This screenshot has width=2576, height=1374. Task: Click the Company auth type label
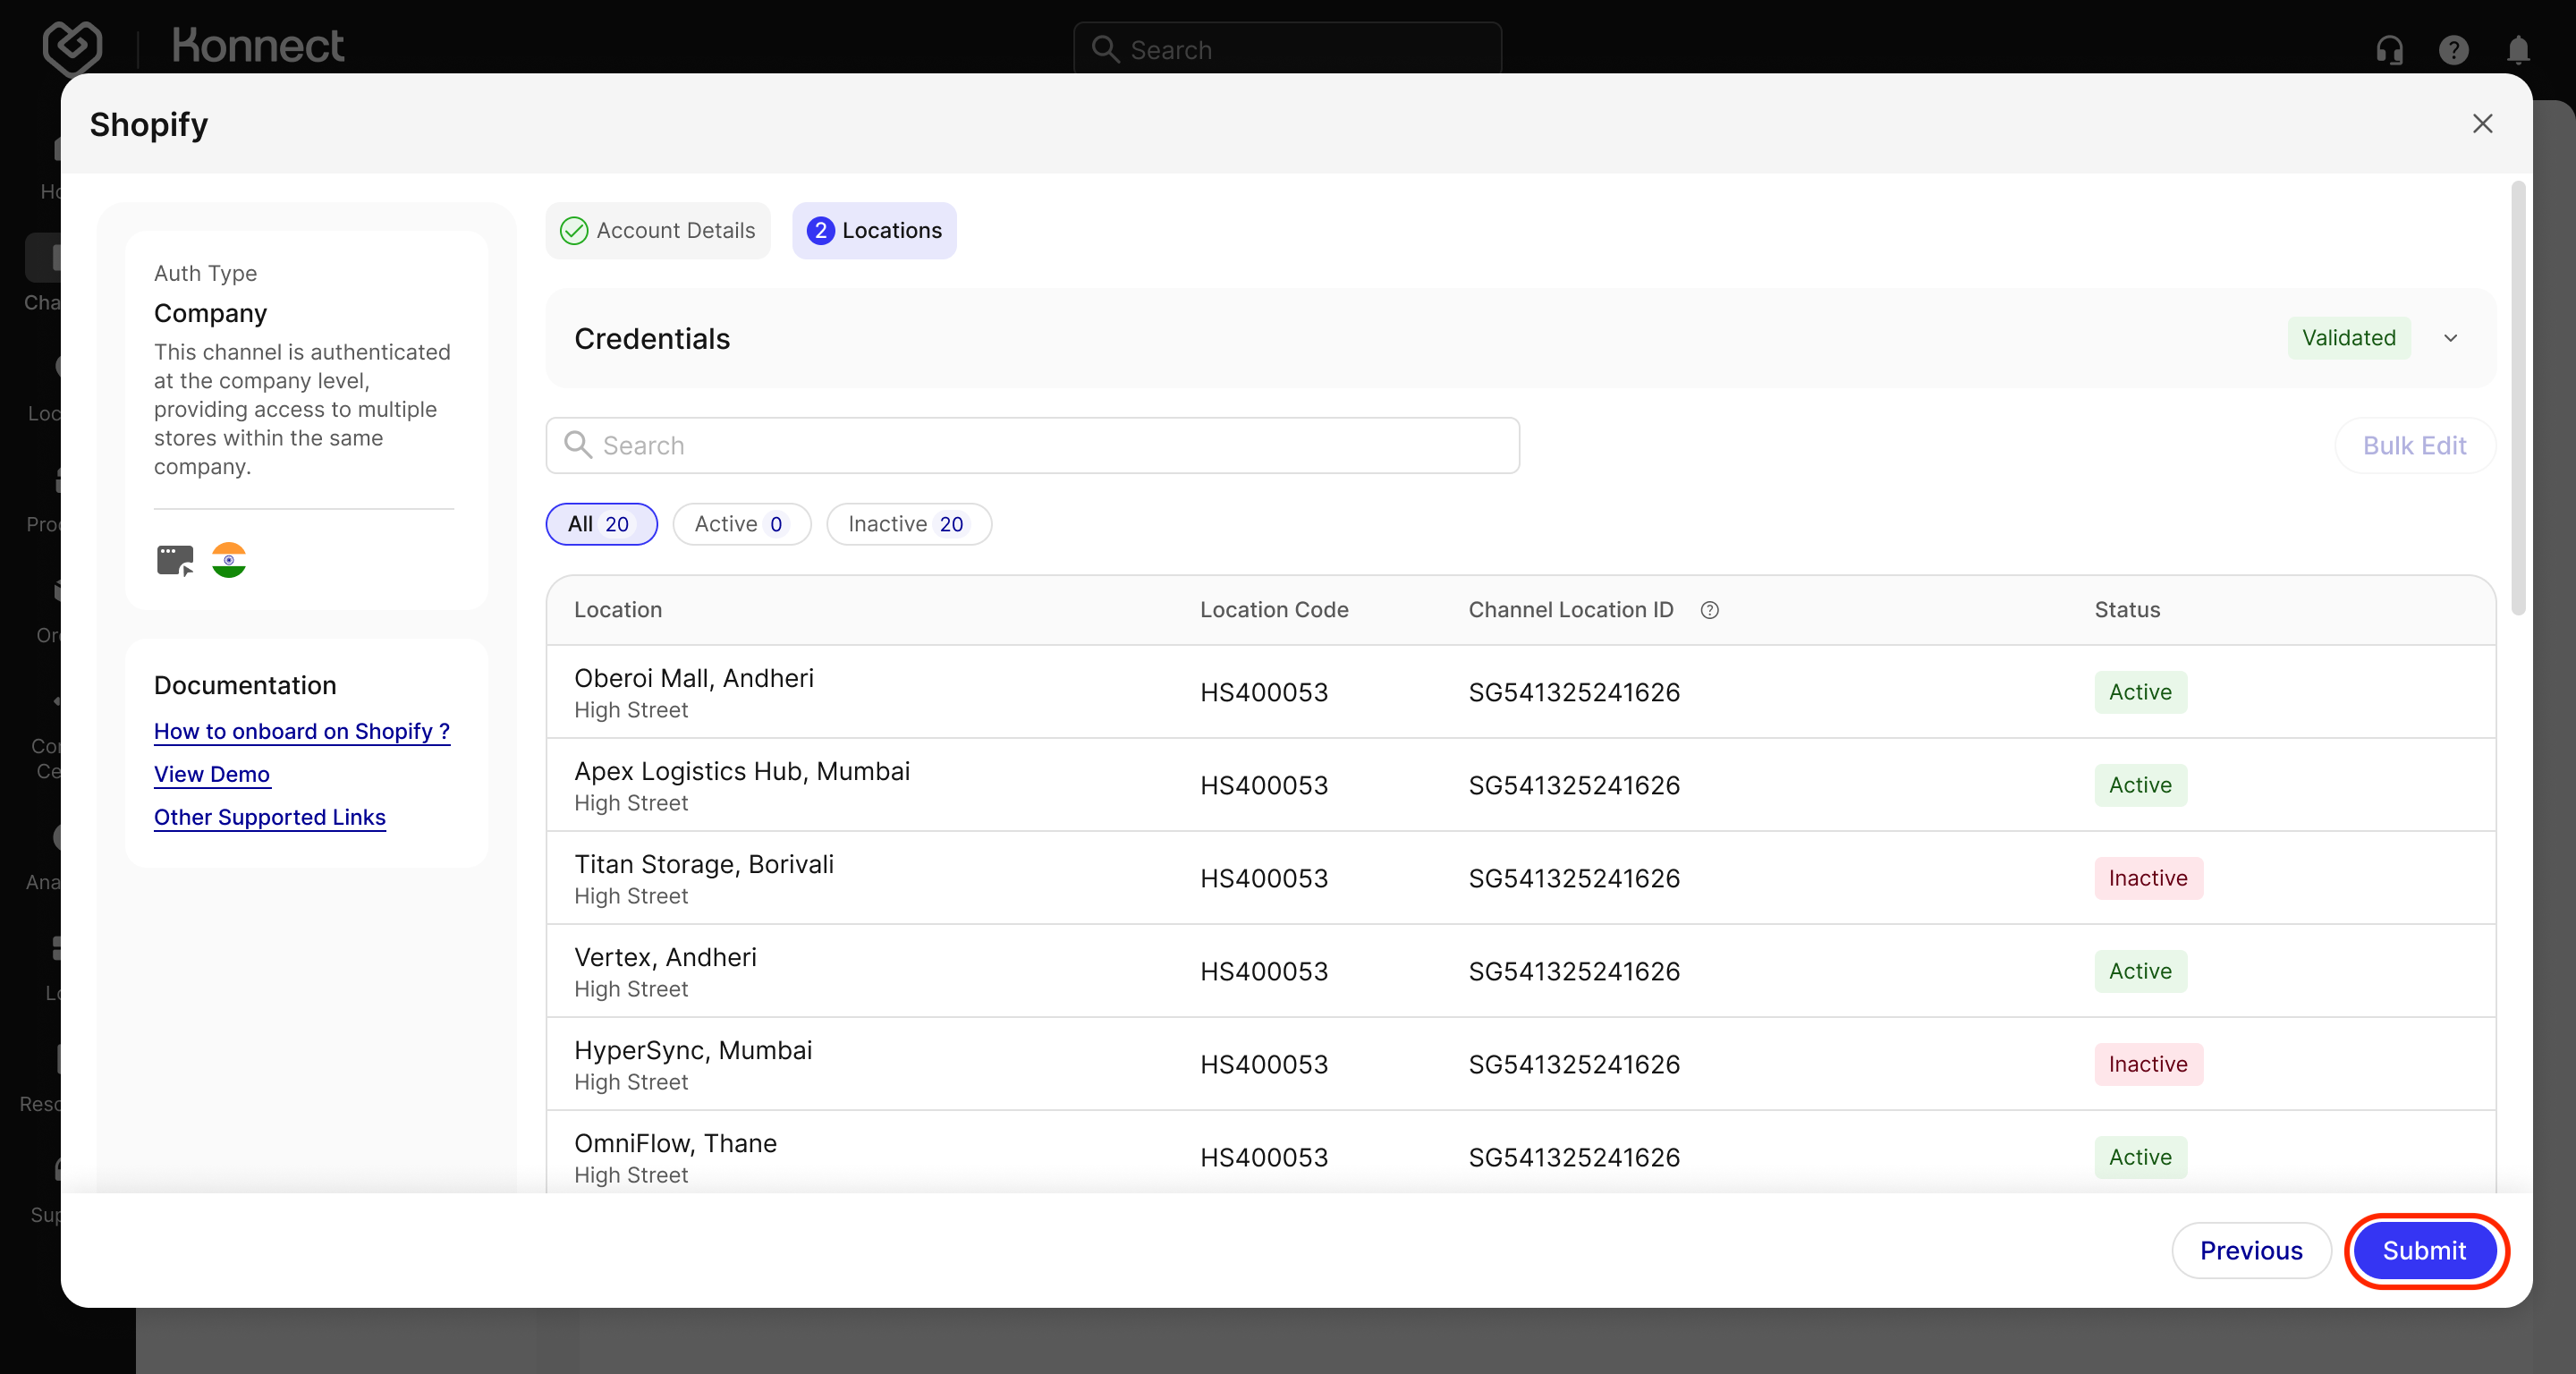tap(211, 313)
